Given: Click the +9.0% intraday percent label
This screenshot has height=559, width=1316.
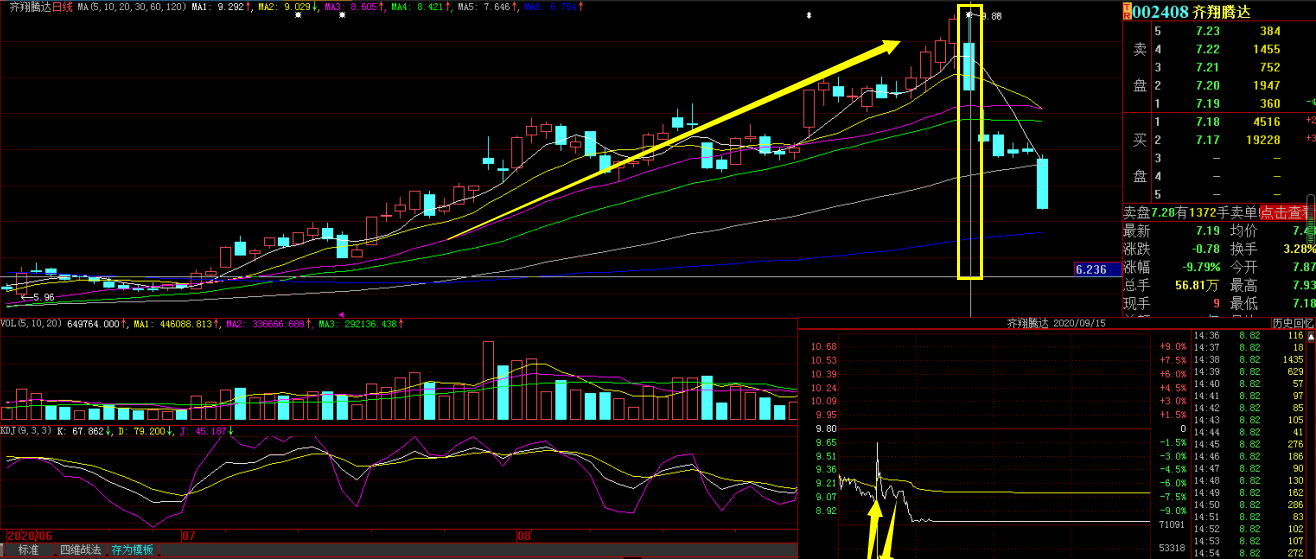Looking at the screenshot, I should pyautogui.click(x=1172, y=346).
